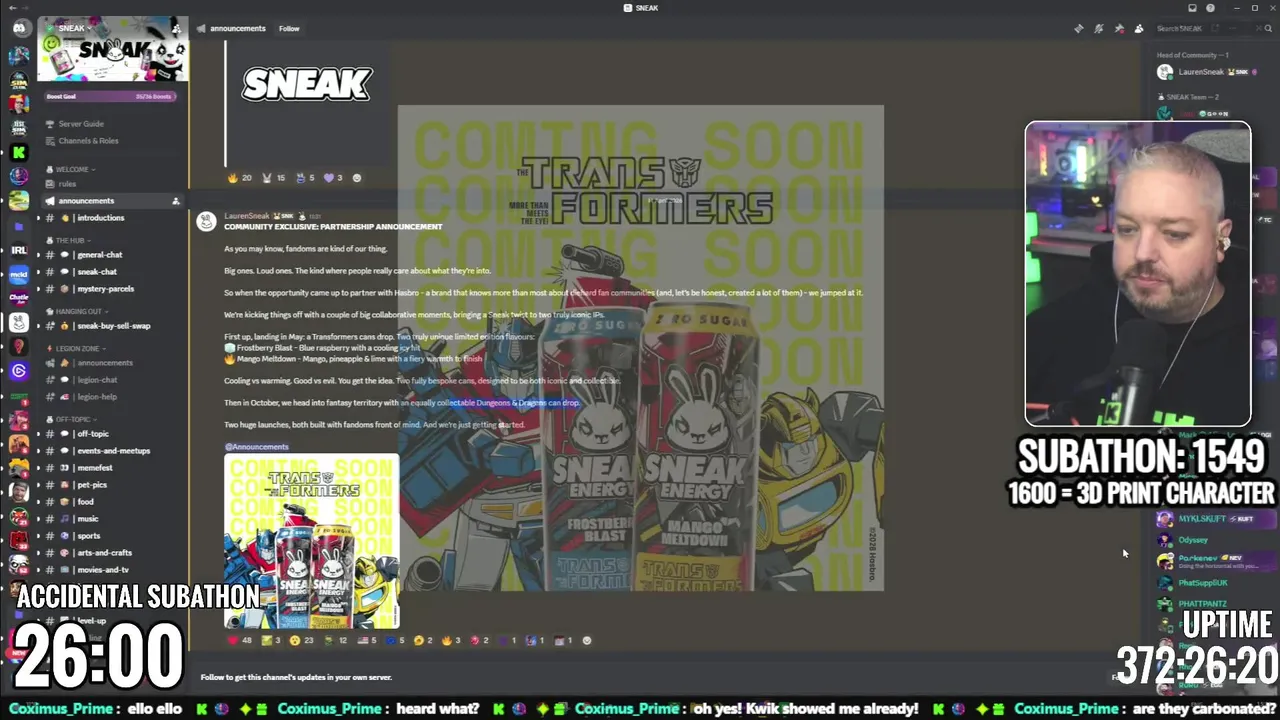Viewport: 1280px width, 720px height.
Task: Collapse the OFF-TOPIC category
Action: [71, 420]
